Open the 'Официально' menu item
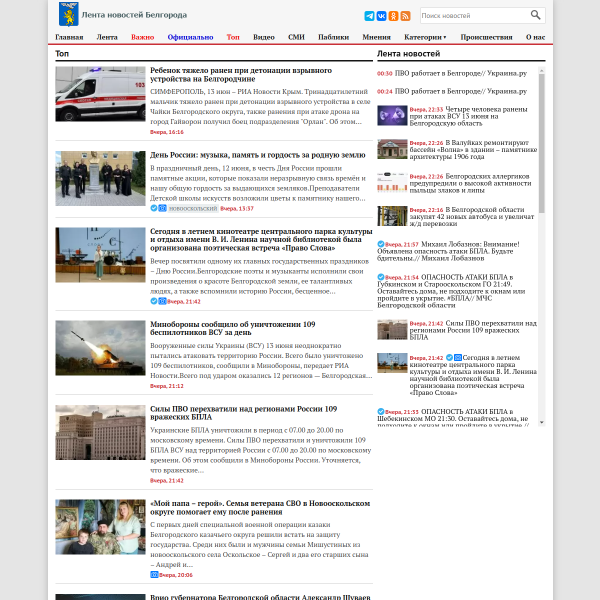 click(x=190, y=37)
